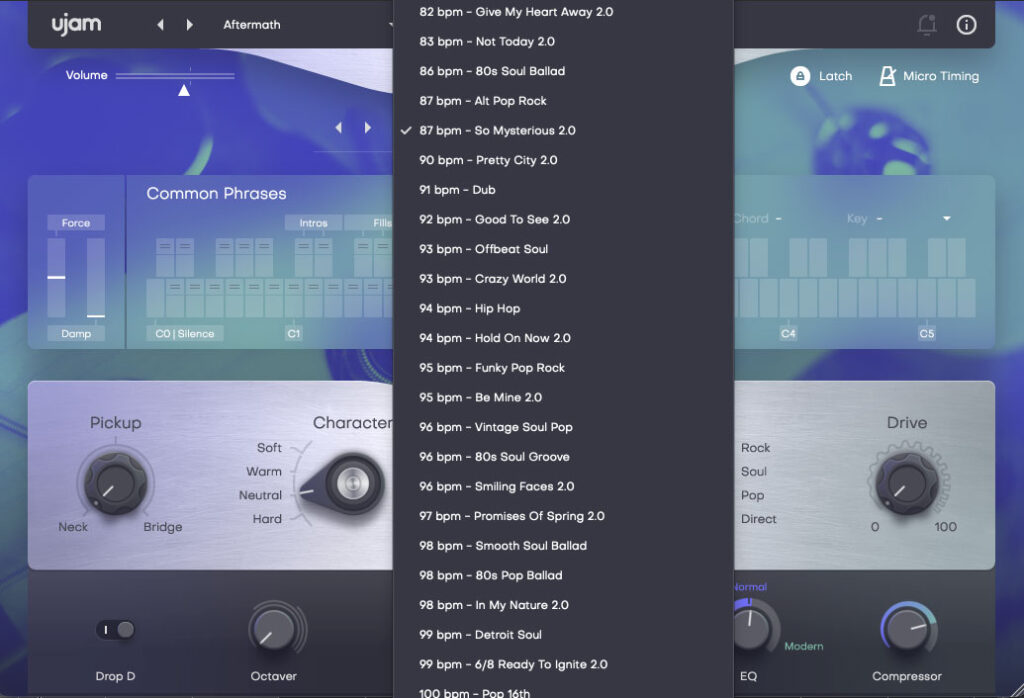Toggle the Drop D switch
The height and width of the screenshot is (698, 1024).
click(116, 630)
